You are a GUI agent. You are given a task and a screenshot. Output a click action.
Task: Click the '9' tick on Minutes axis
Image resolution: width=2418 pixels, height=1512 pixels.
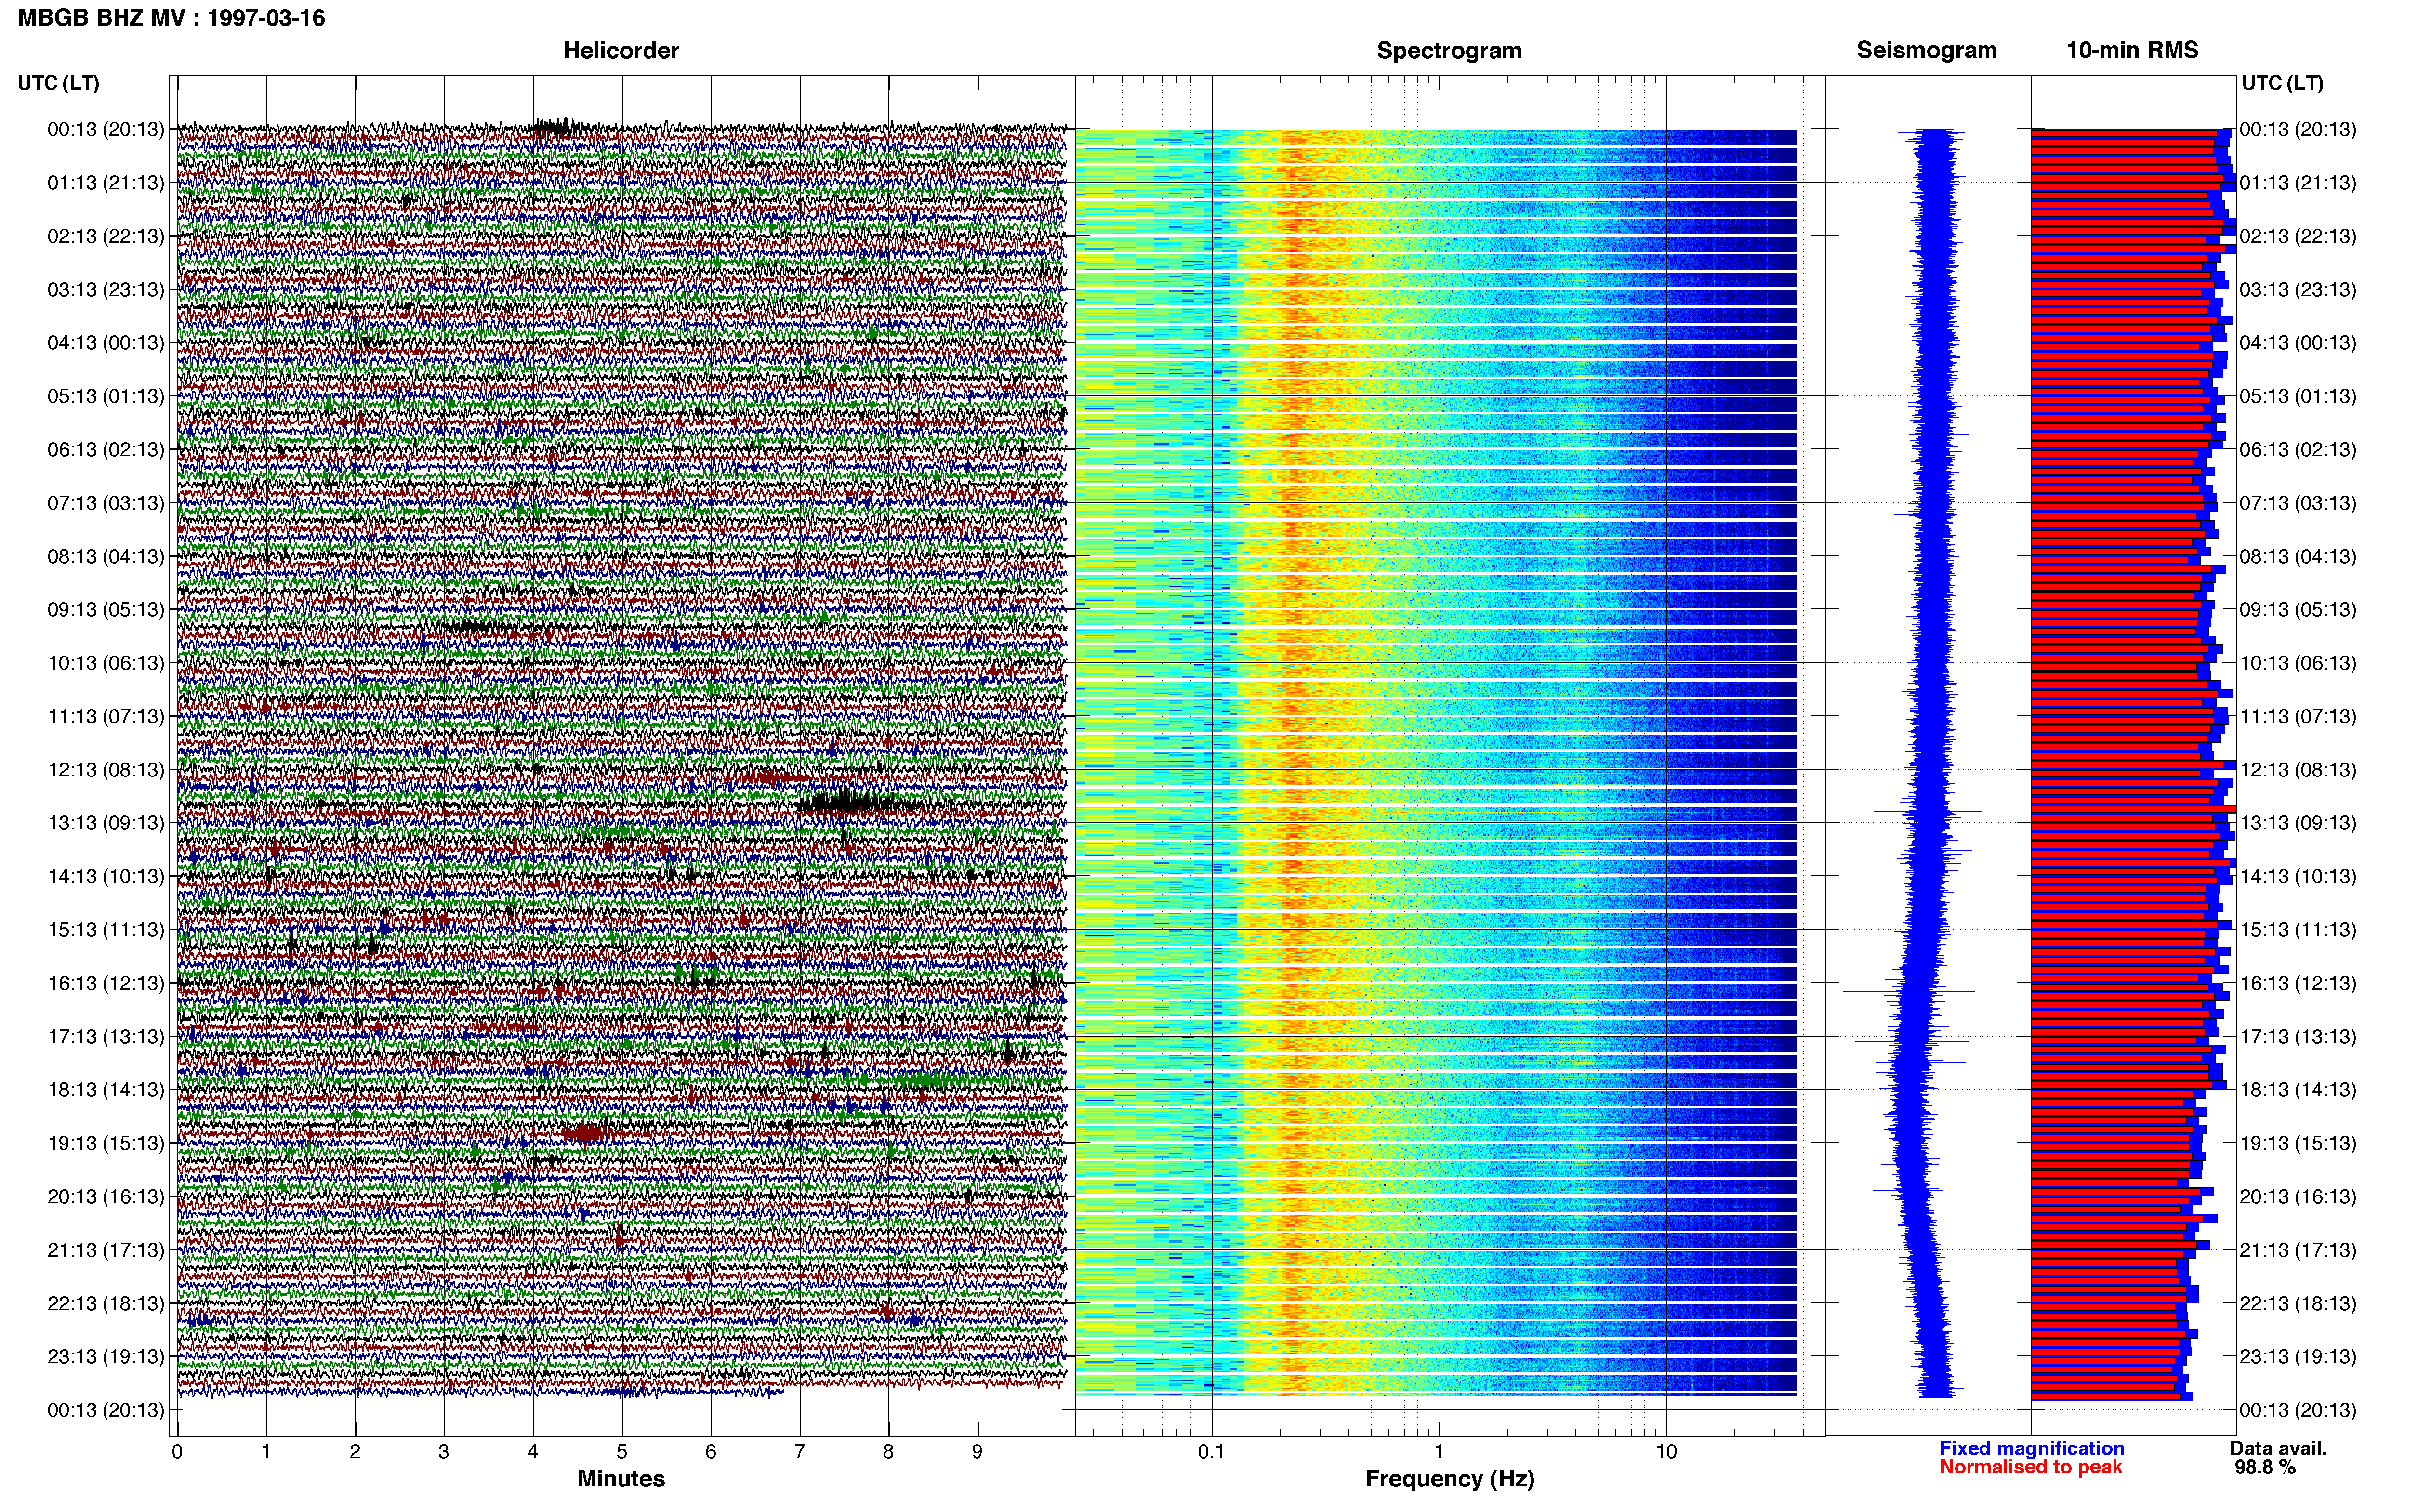click(x=977, y=1452)
